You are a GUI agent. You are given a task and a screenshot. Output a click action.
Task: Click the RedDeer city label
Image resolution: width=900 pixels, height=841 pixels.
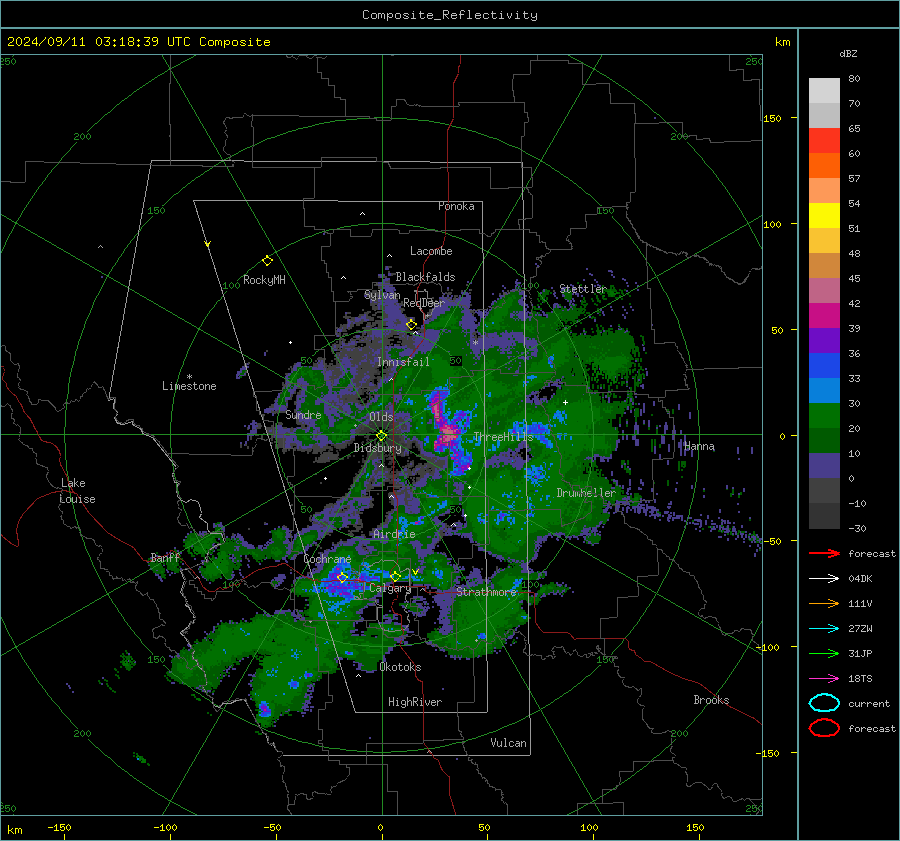click(424, 303)
